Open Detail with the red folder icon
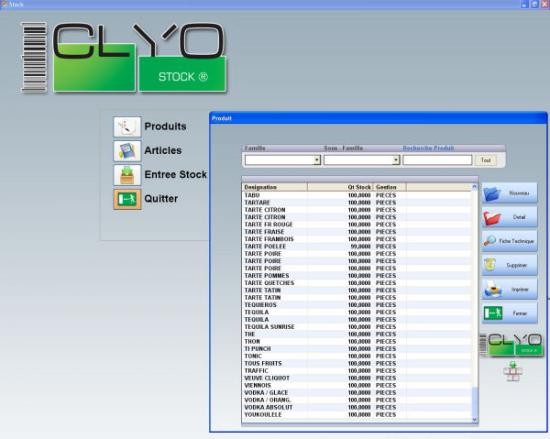 point(509,217)
